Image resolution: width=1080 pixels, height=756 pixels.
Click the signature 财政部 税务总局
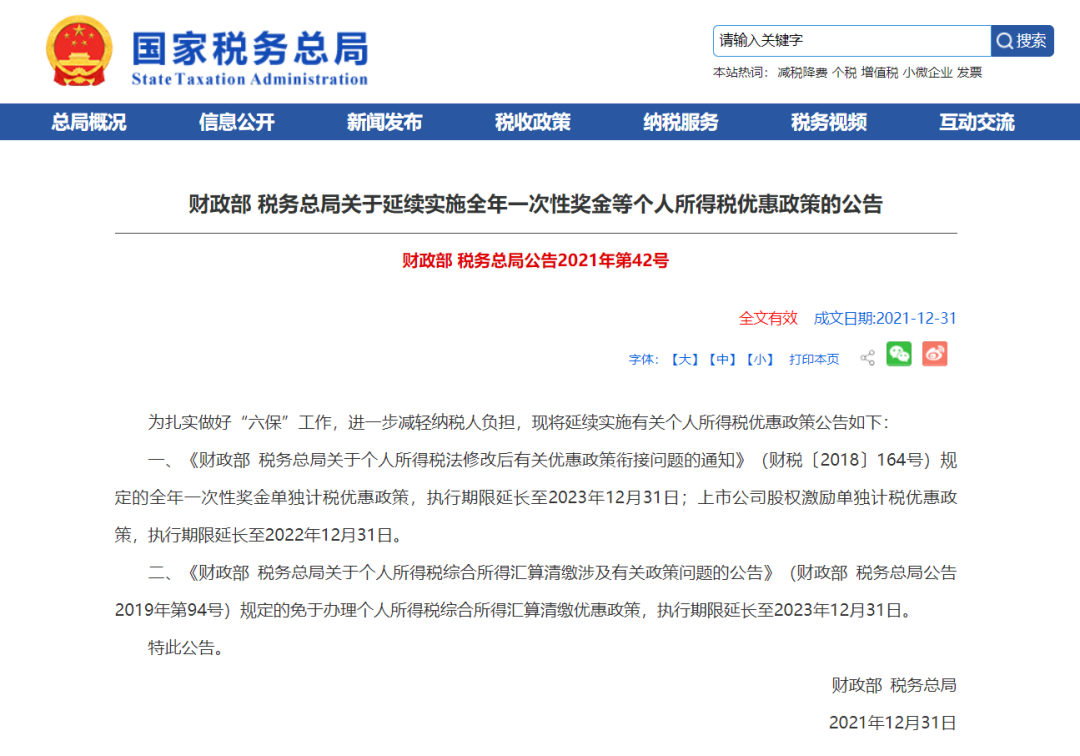(x=894, y=685)
